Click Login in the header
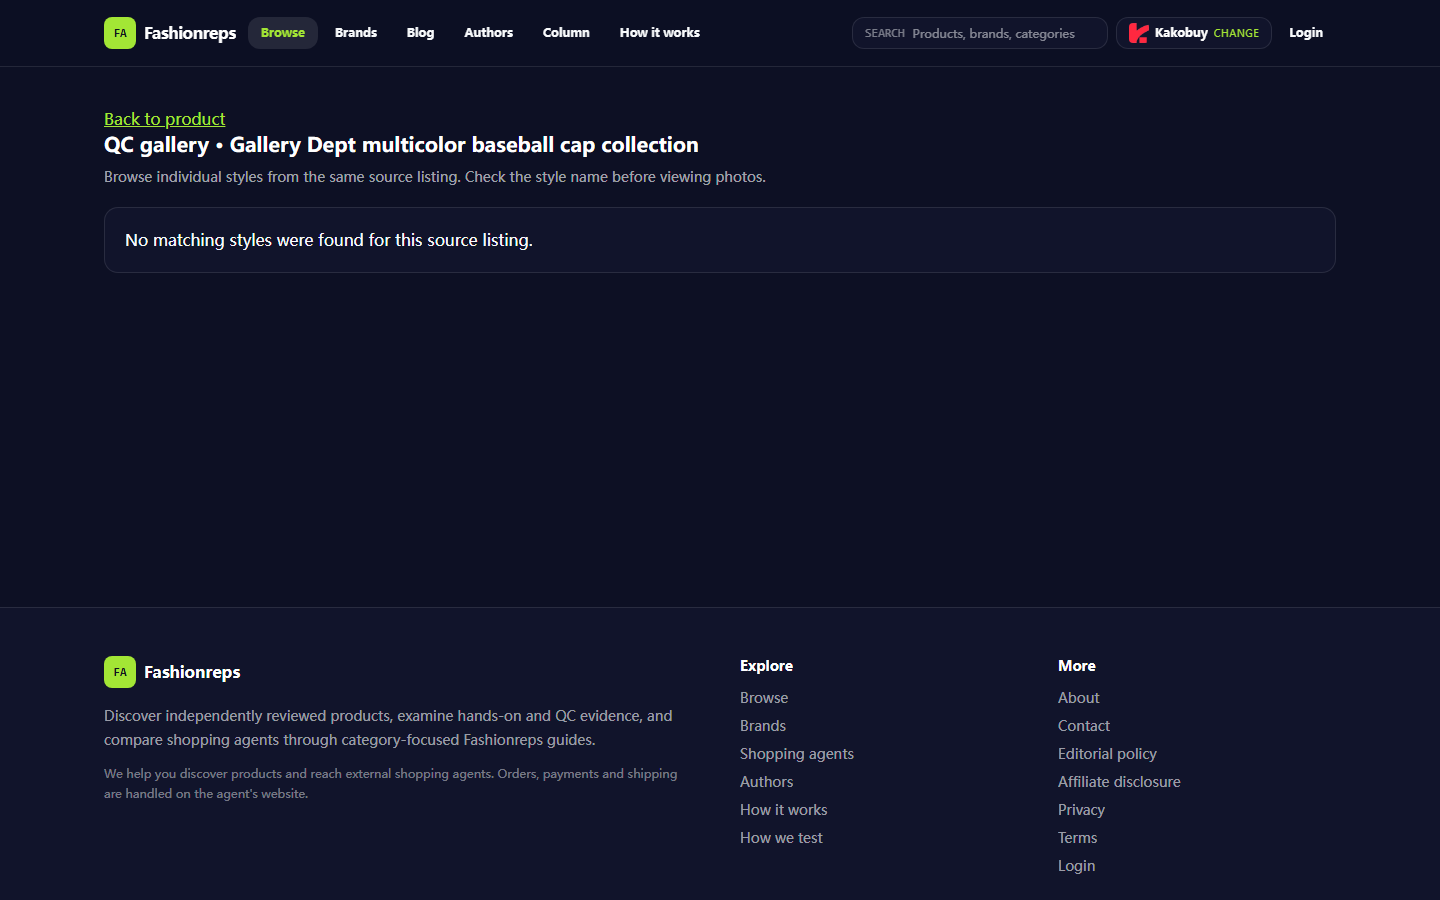This screenshot has width=1440, height=900. tap(1306, 33)
